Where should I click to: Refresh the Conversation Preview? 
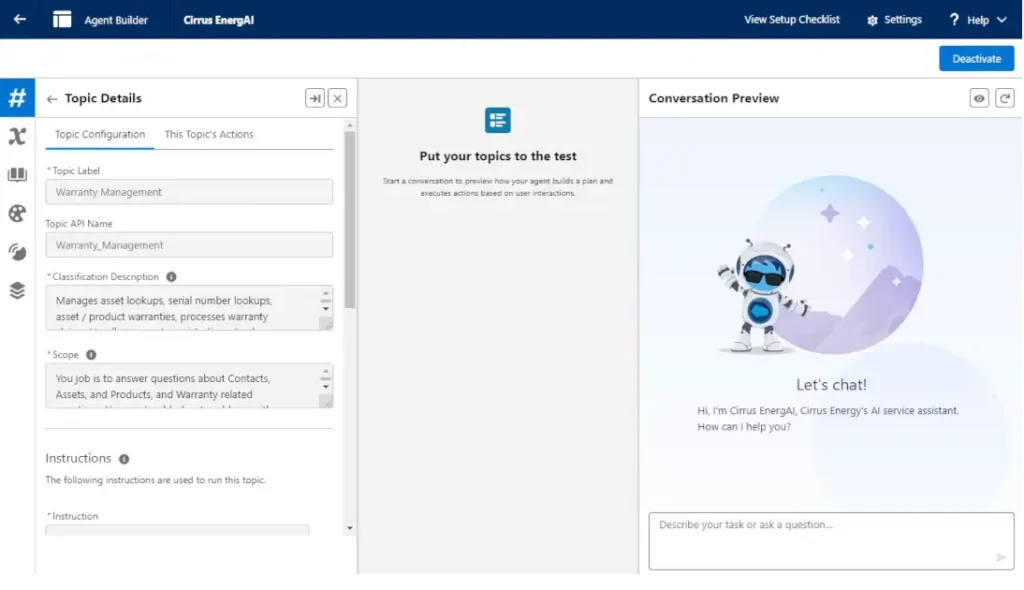tap(1004, 98)
